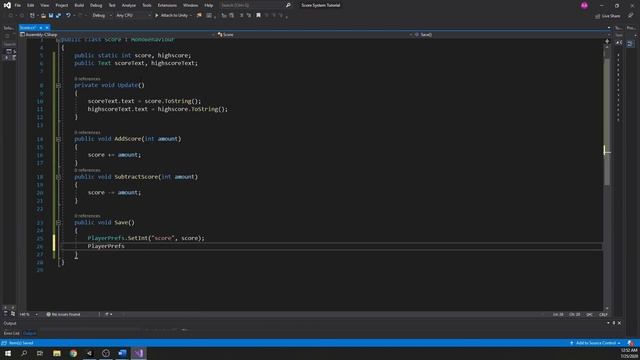The height and width of the screenshot is (360, 640).
Task: Click the Save file toolbar icon
Action: (51, 16)
